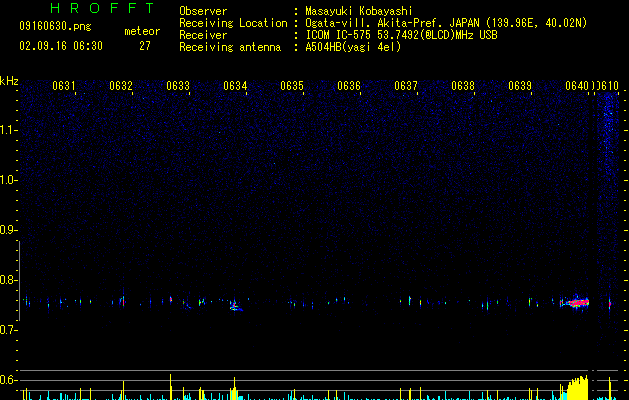Click the 1.0 kHz axis label
629x400 pixels.
(8, 180)
